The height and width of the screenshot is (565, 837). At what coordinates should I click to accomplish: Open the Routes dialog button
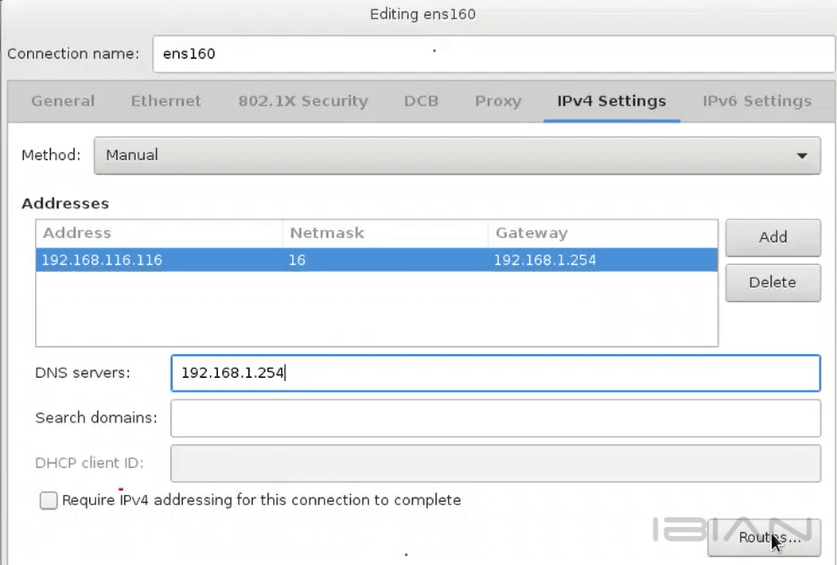[x=764, y=538]
